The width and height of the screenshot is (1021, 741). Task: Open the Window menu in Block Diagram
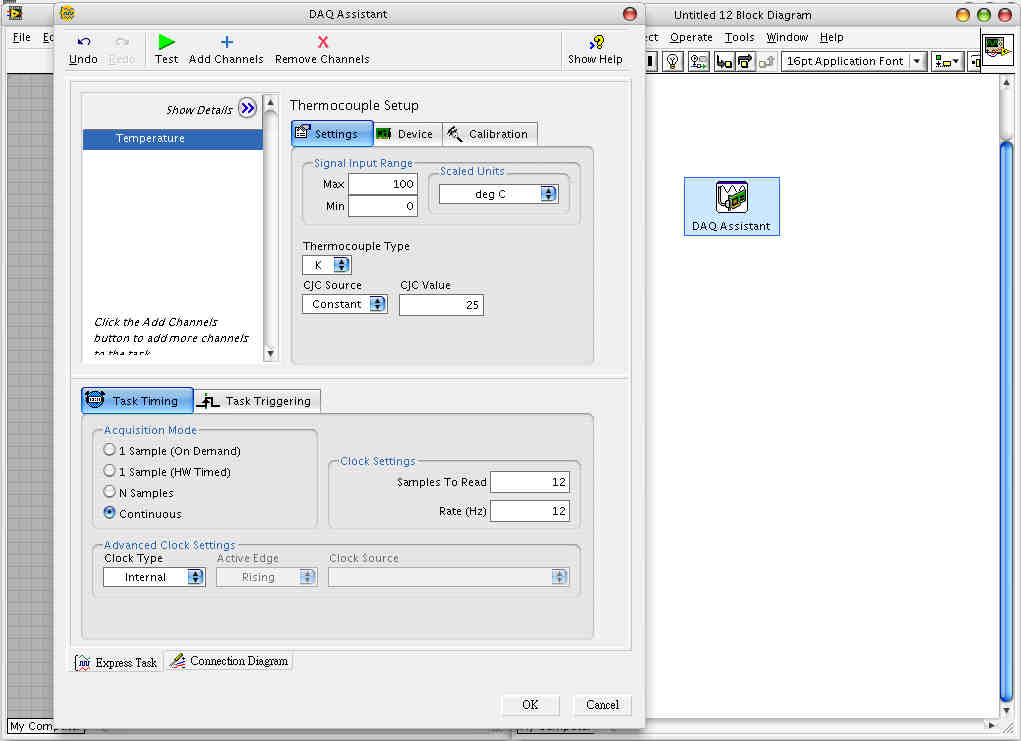[787, 37]
